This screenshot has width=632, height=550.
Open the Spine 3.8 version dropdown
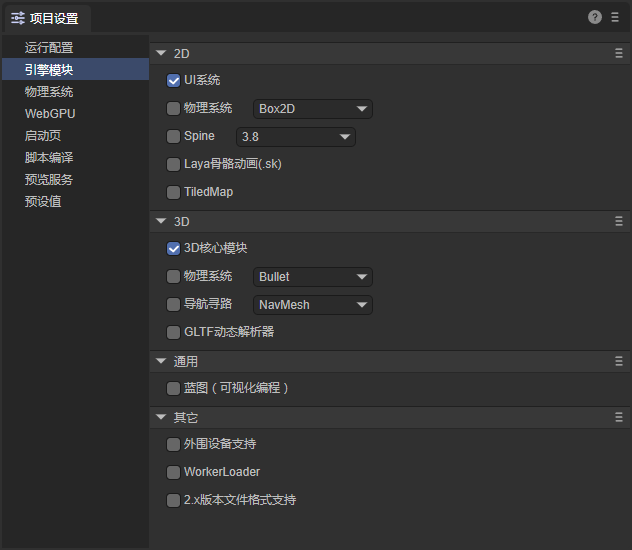pos(295,136)
